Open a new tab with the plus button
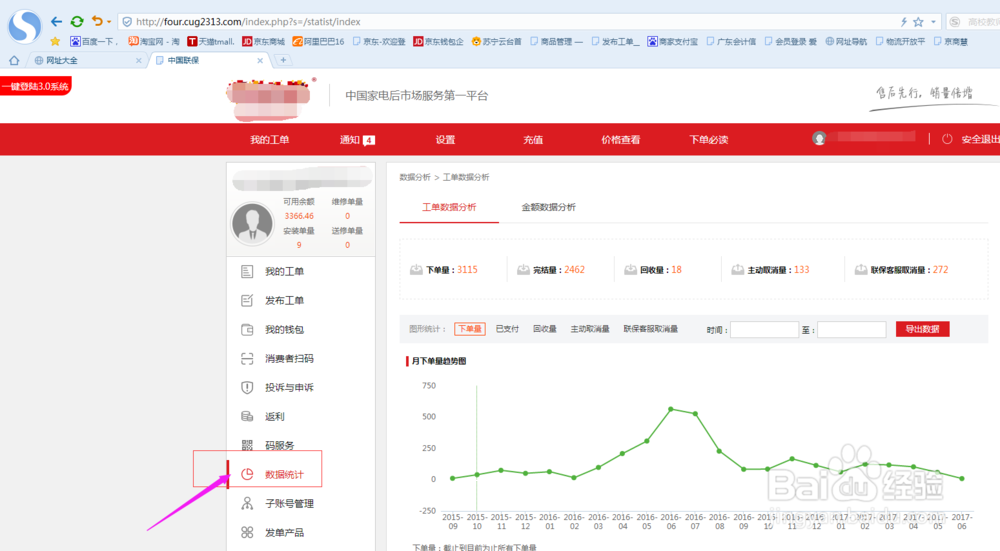Viewport: 1000px width, 551px height. pyautogui.click(x=283, y=60)
